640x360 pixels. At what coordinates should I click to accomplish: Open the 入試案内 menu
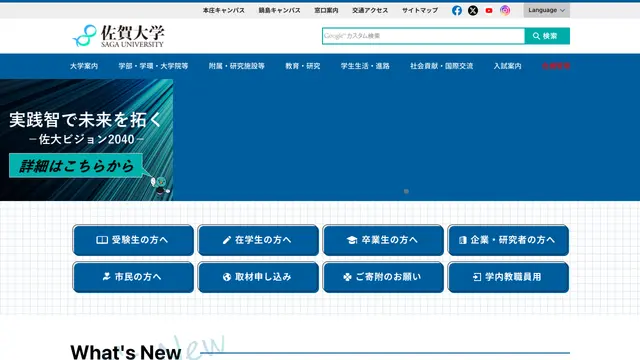[x=507, y=66]
